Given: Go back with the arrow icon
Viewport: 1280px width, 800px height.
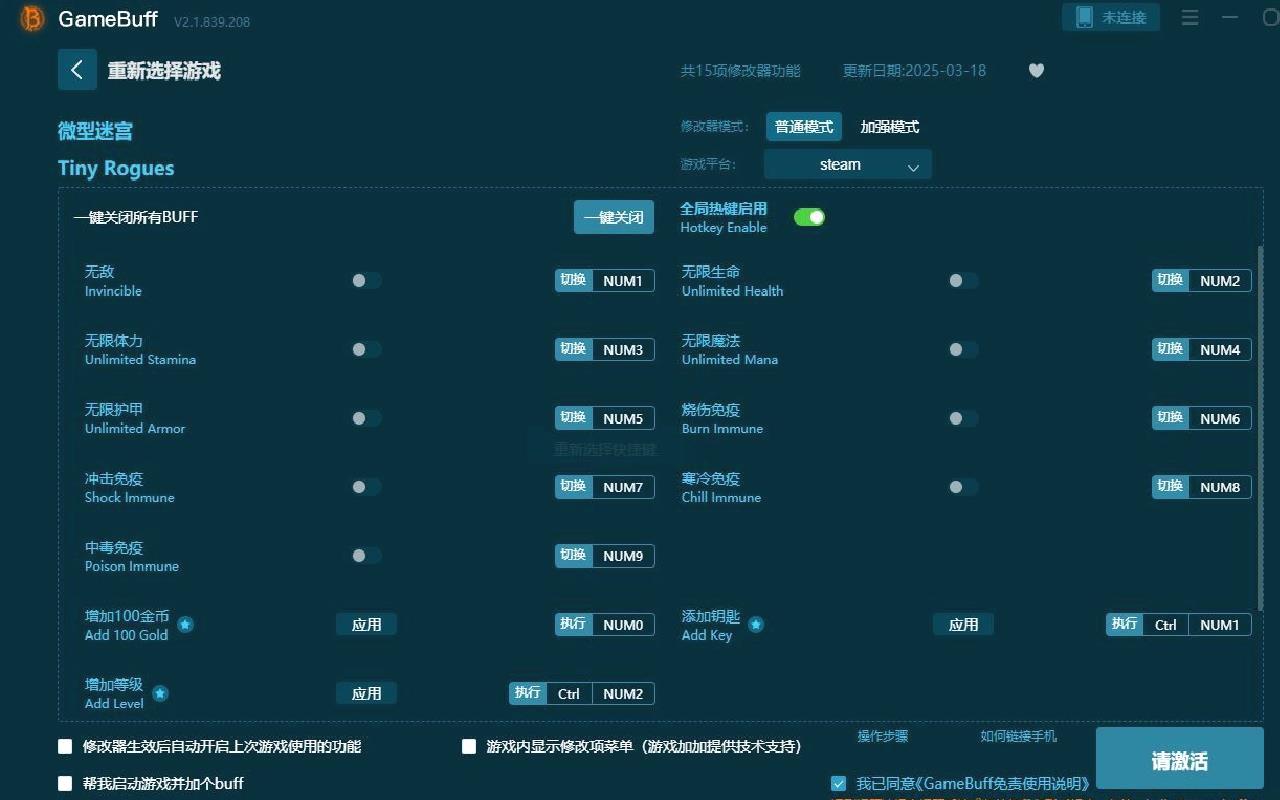Looking at the screenshot, I should coord(77,70).
